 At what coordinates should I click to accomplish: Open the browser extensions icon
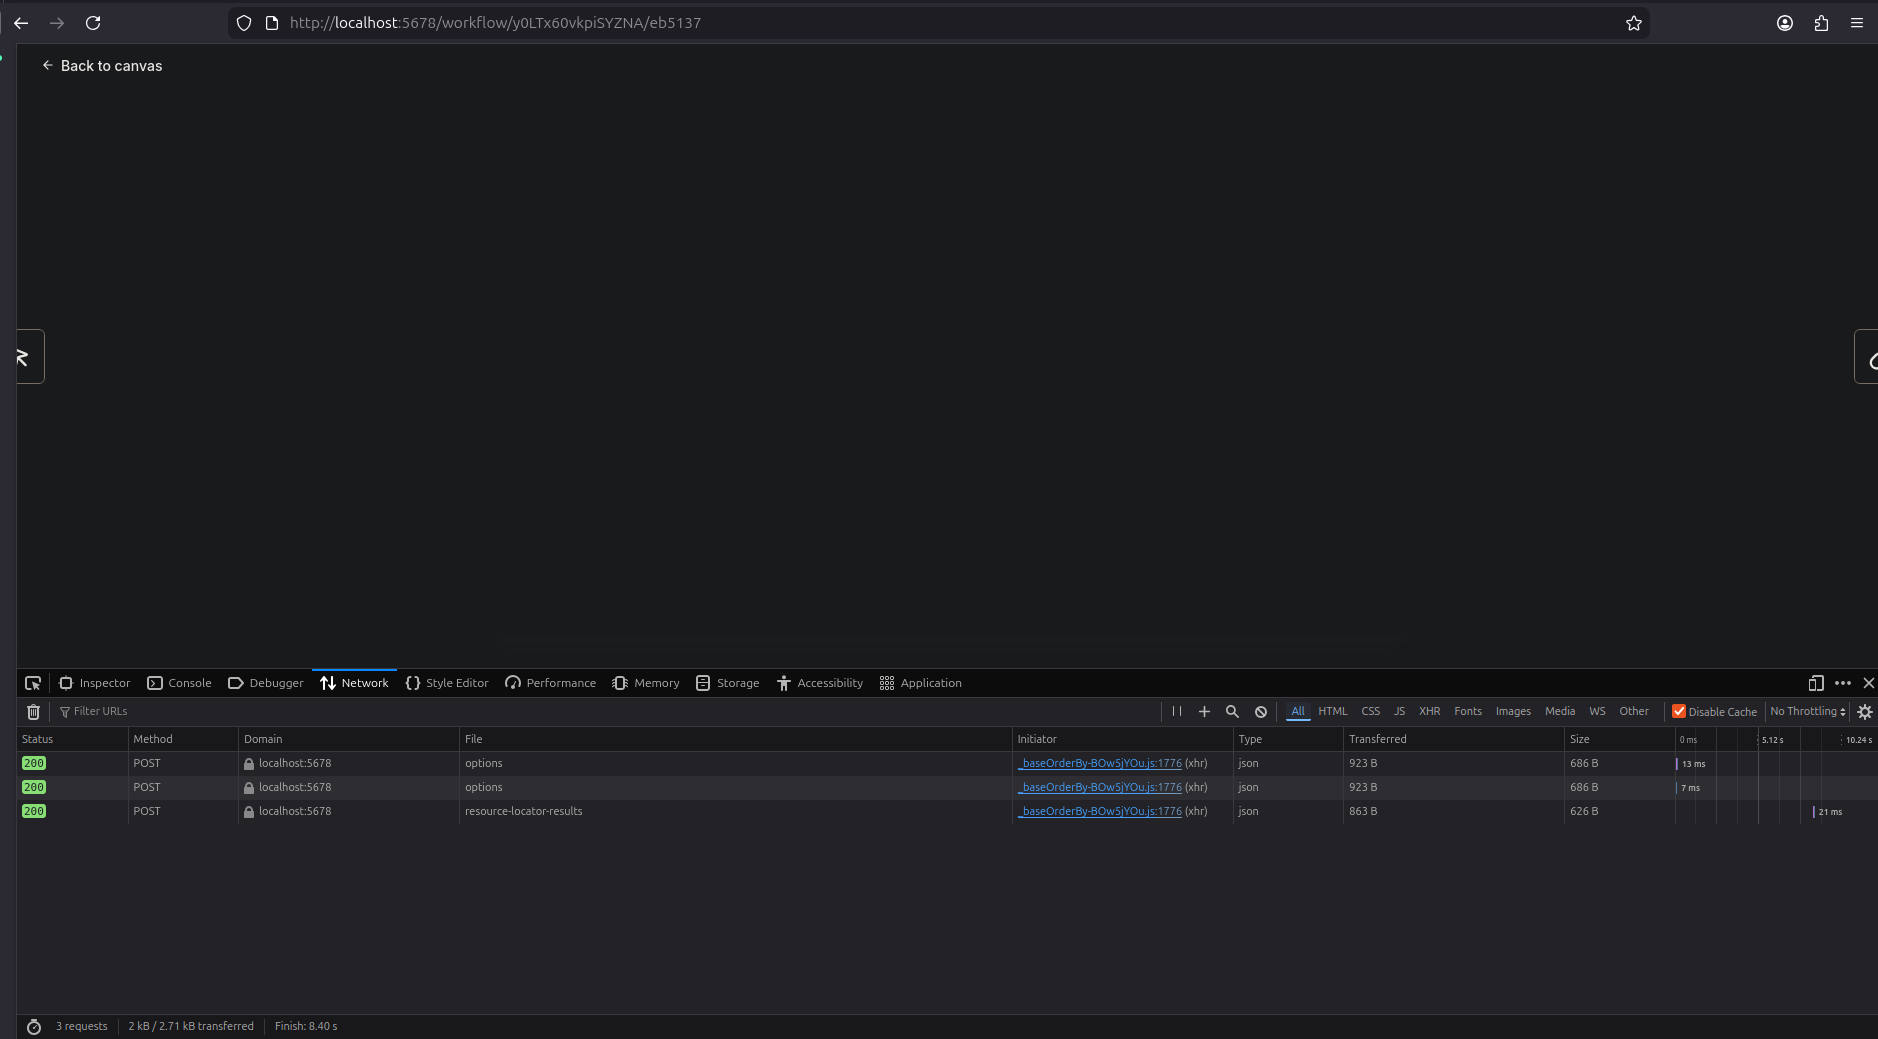point(1821,23)
